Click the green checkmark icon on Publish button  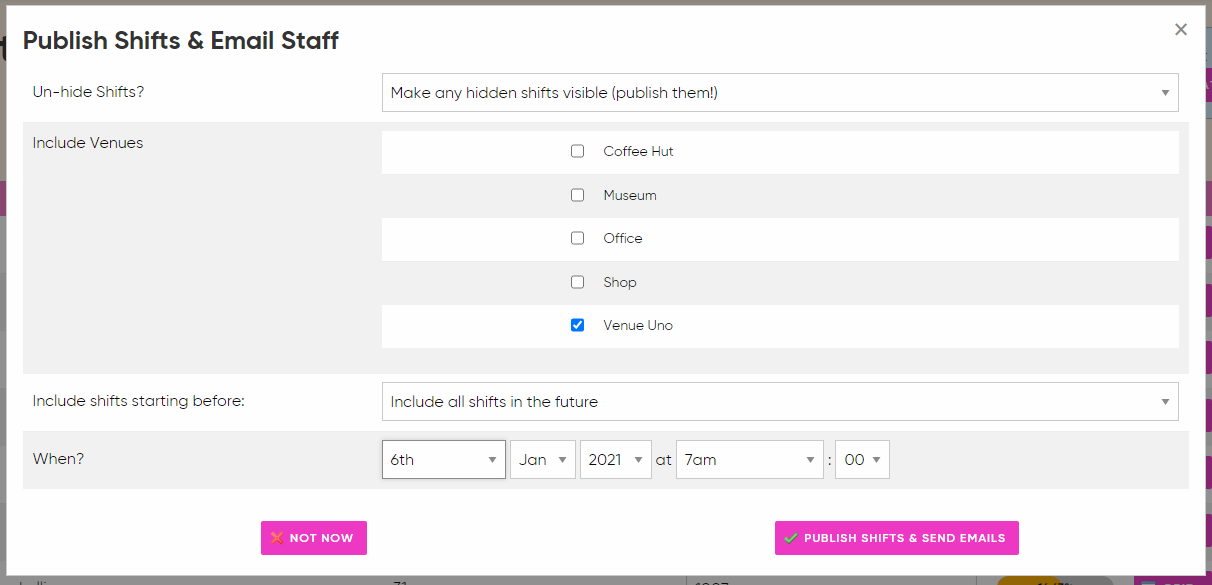[x=791, y=538]
